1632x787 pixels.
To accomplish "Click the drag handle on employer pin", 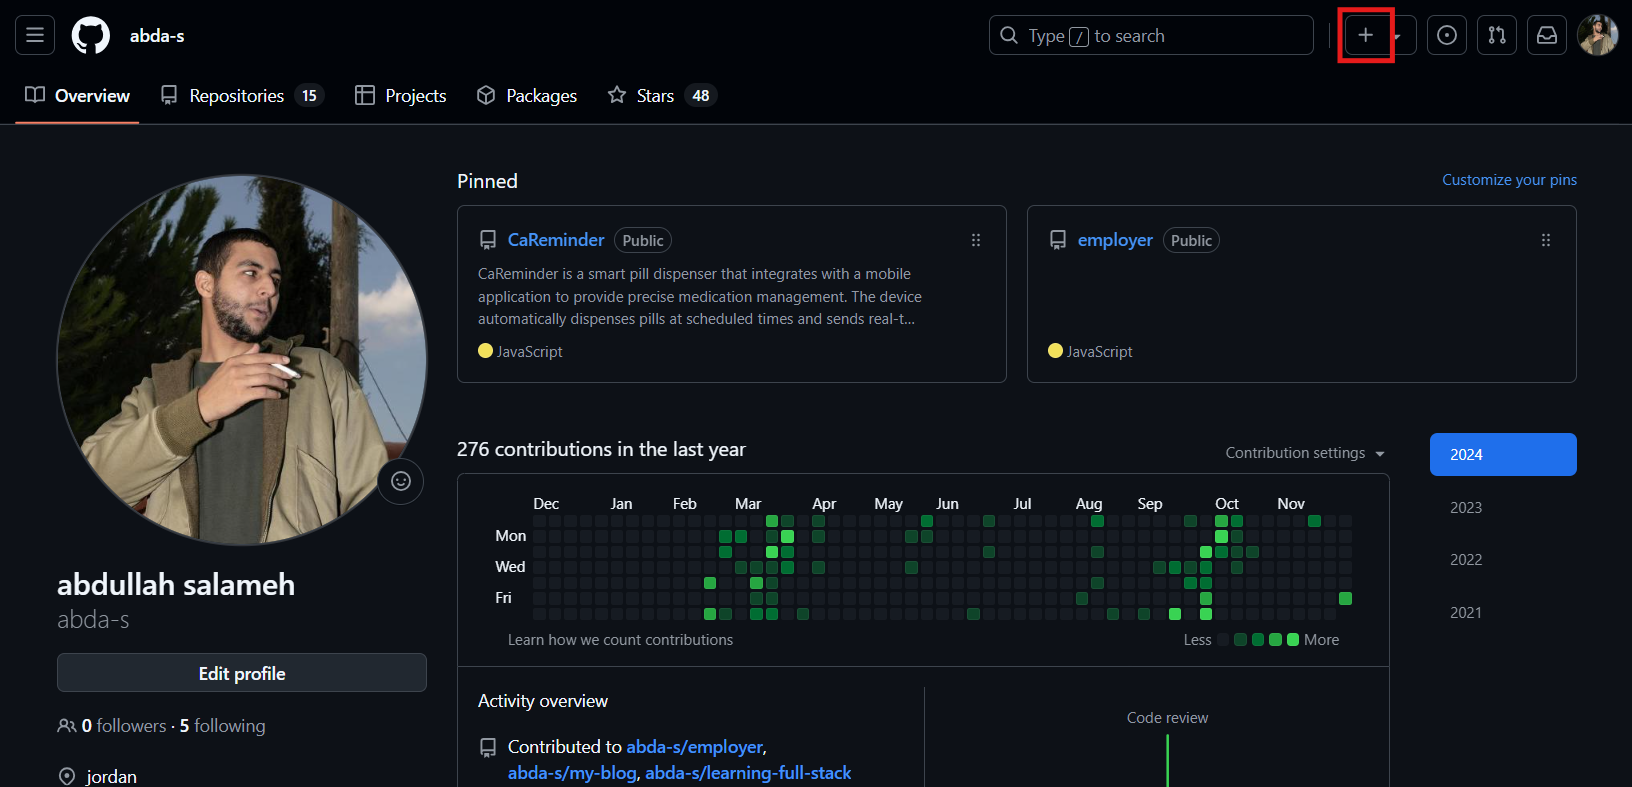I will coord(1545,240).
